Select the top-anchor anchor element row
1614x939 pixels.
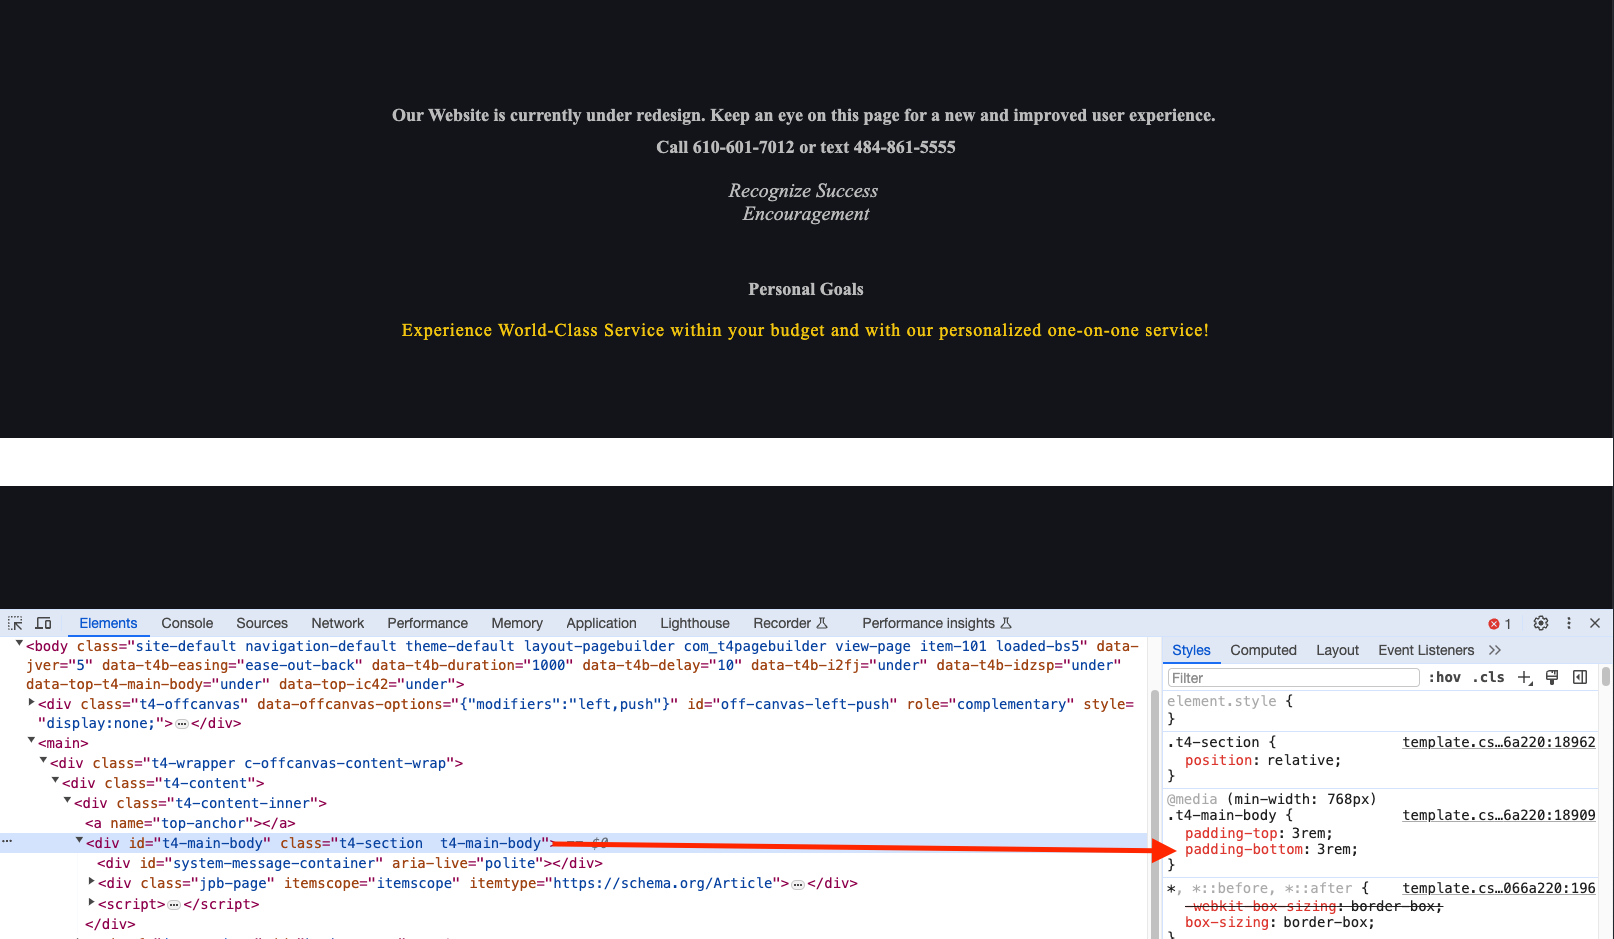pos(190,823)
